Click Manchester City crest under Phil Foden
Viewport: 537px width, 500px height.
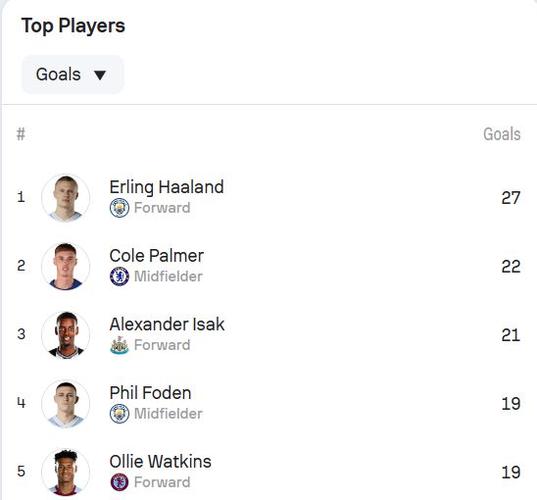coord(119,413)
